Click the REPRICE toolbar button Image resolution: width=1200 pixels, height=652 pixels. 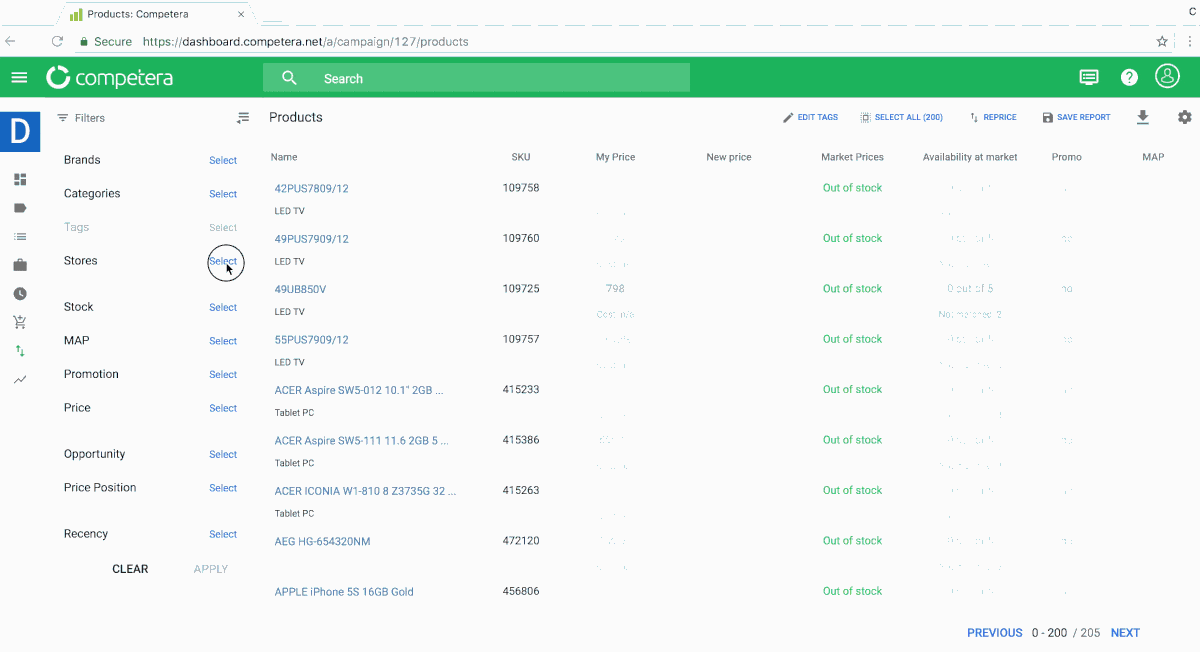993,117
